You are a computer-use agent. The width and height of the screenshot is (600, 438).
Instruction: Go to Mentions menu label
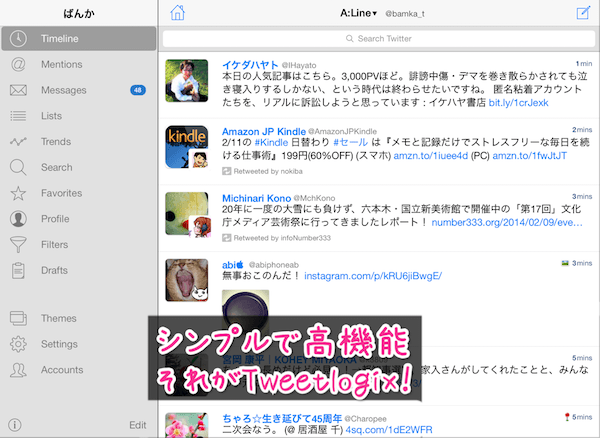pos(62,64)
